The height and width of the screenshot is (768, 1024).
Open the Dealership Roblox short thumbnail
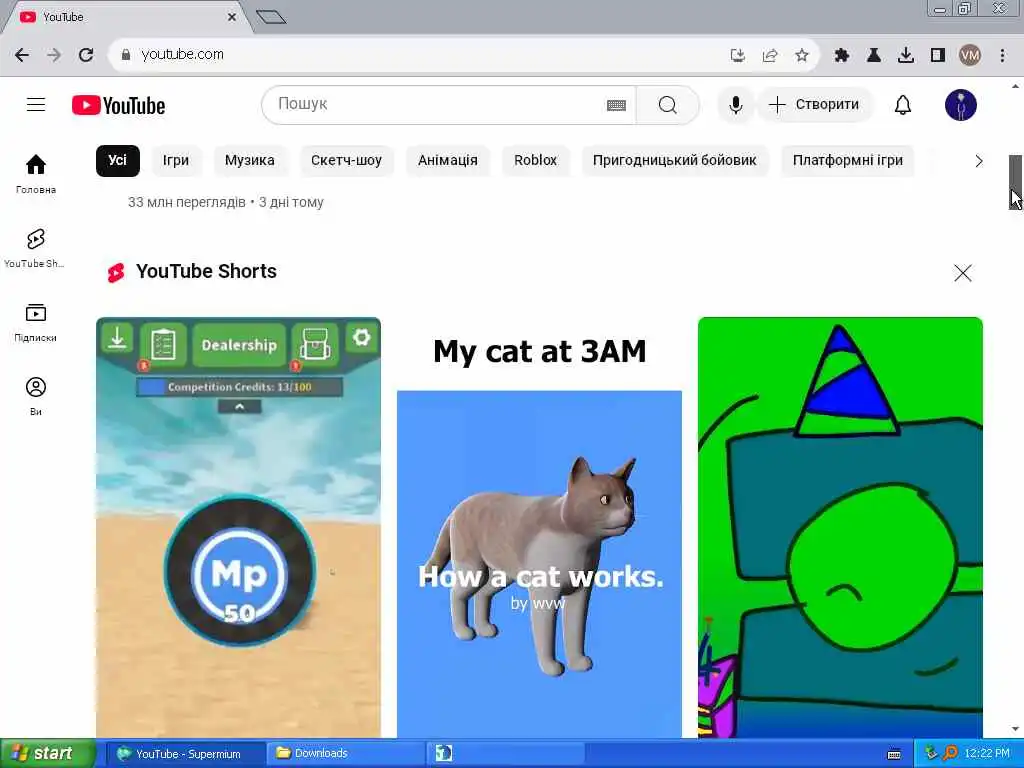238,528
